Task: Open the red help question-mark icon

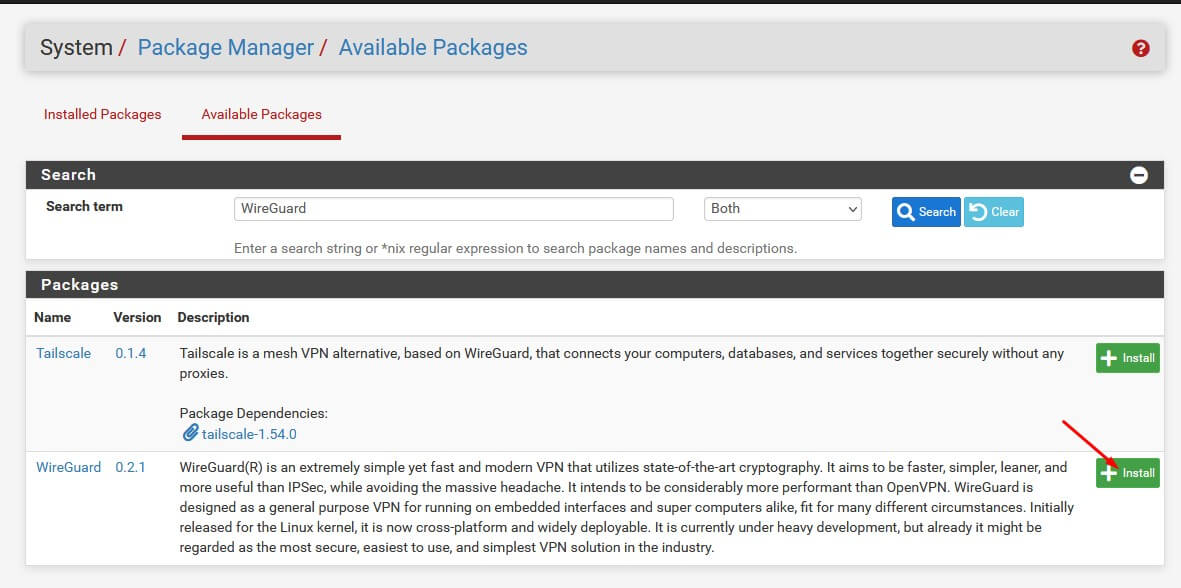Action: [x=1140, y=48]
